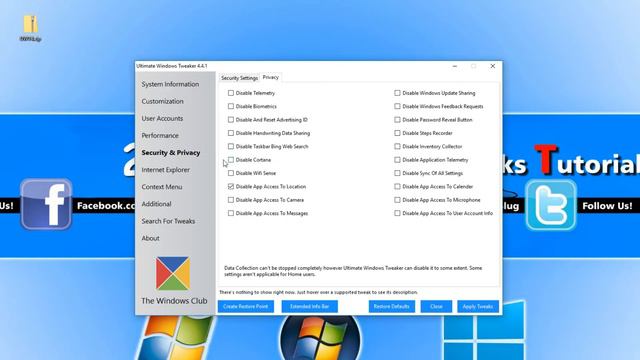Open User Accounts section
This screenshot has width=640, height=360.
pos(162,118)
